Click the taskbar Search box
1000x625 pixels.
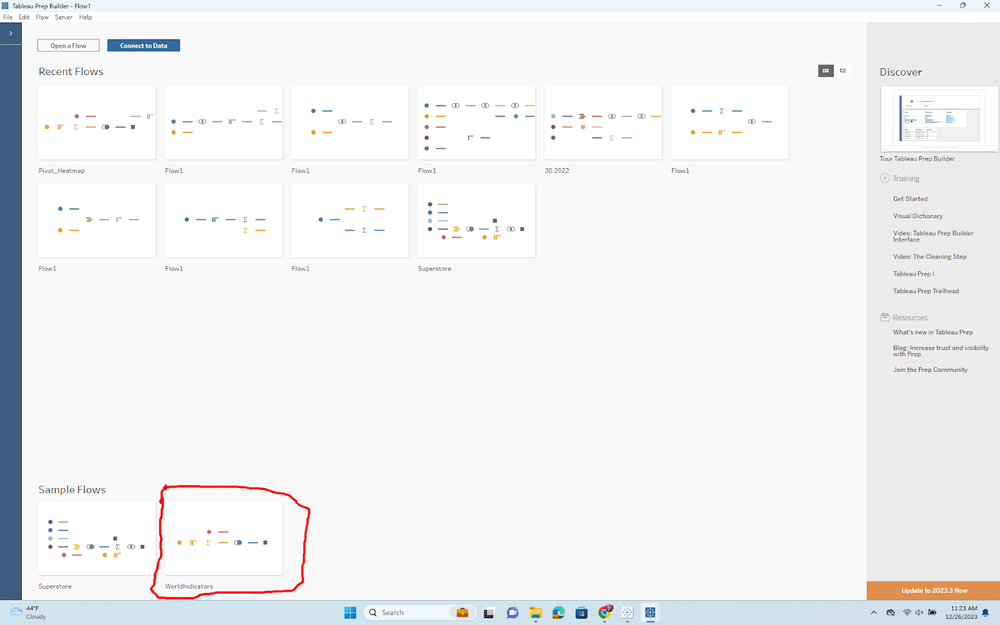[420, 613]
